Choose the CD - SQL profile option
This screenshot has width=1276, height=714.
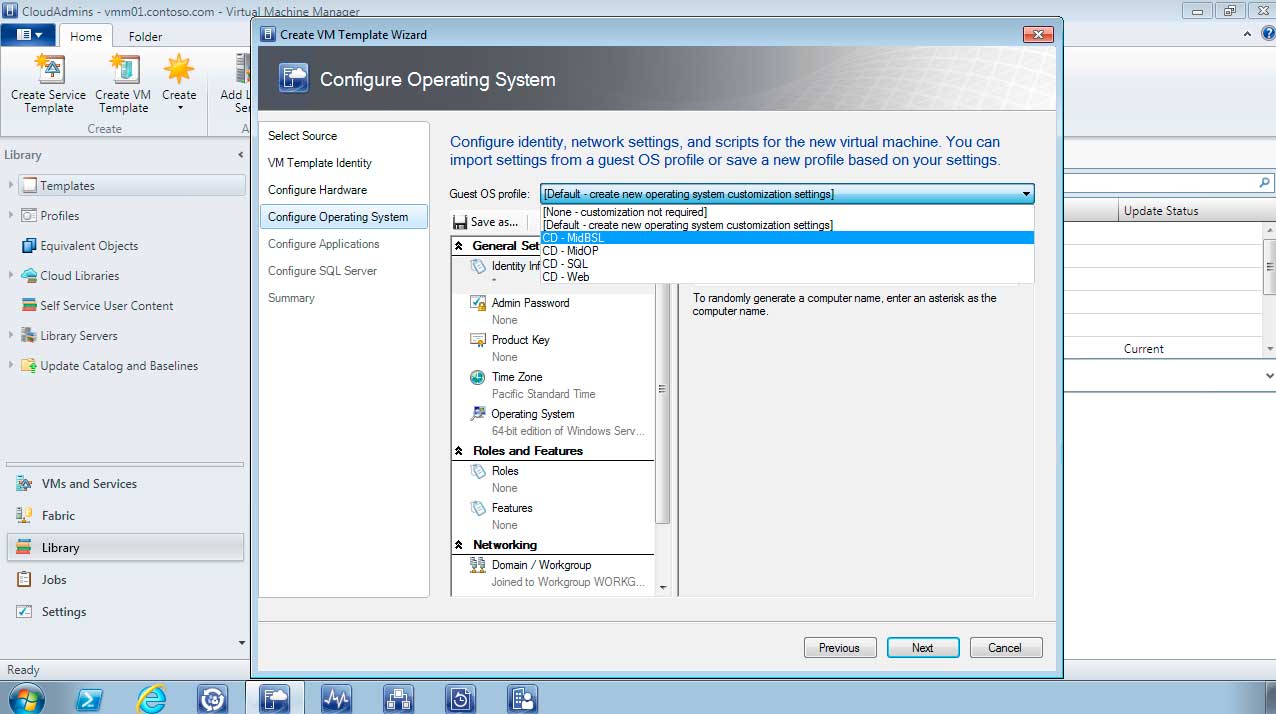click(x=787, y=264)
